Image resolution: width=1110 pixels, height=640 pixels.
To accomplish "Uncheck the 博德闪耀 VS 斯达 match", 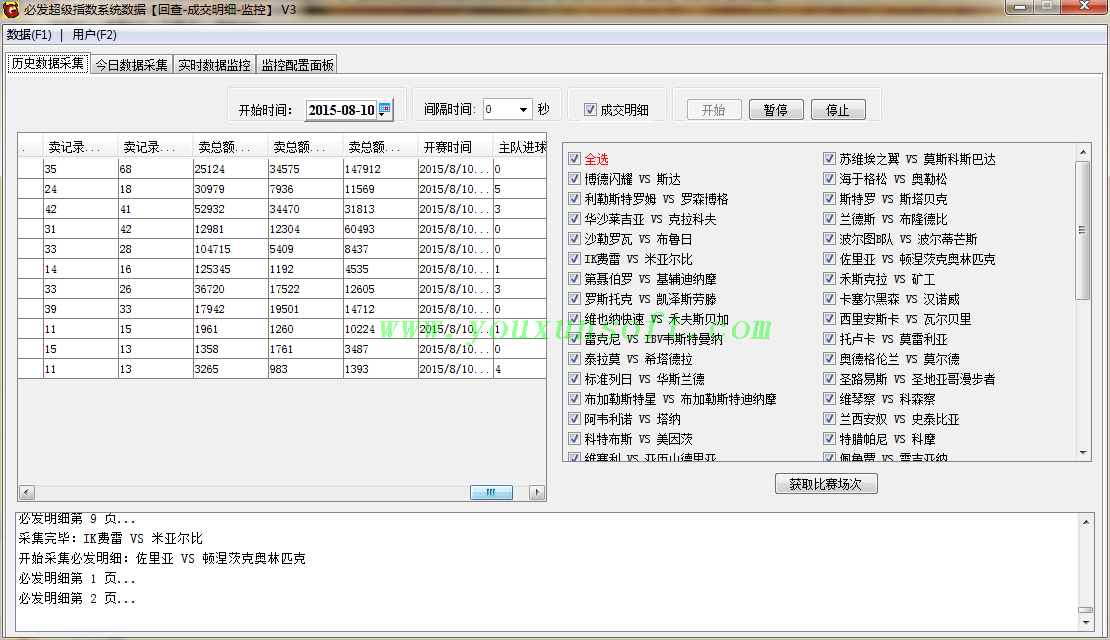I will point(574,178).
